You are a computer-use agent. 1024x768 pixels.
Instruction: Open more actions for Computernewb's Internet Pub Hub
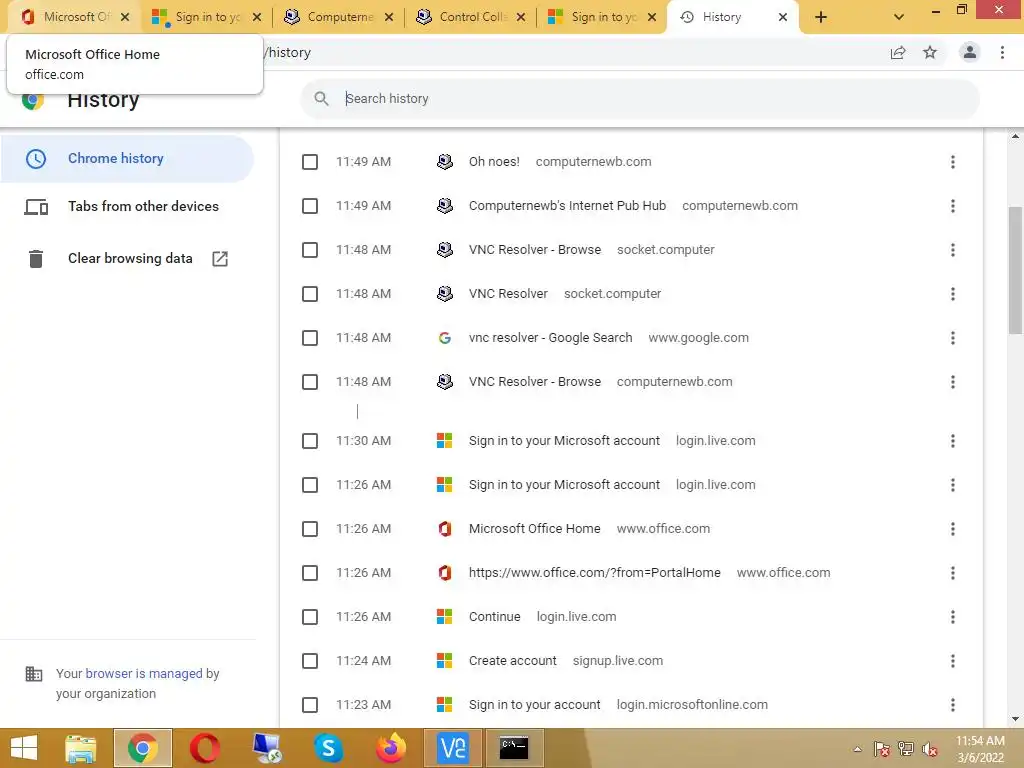click(x=953, y=206)
